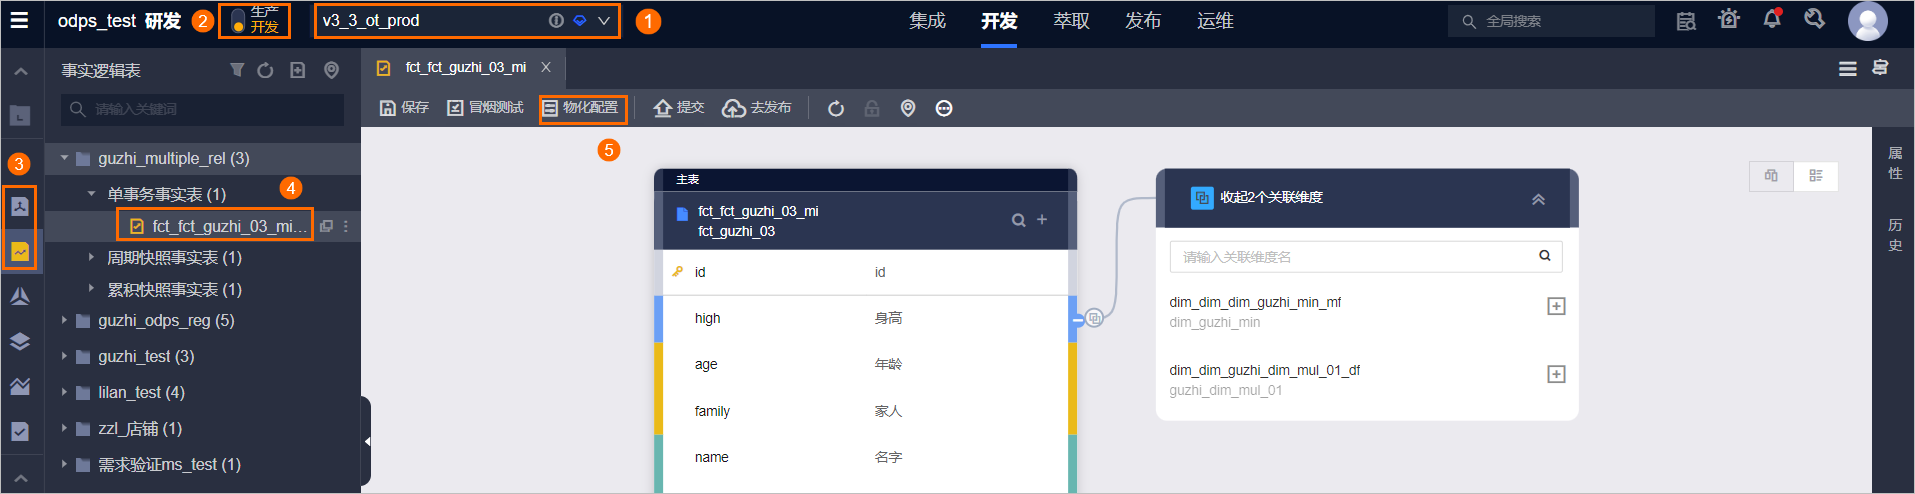This screenshot has width=1915, height=494.
Task: Focus the 全局搜索 global search box
Action: click(1551, 21)
